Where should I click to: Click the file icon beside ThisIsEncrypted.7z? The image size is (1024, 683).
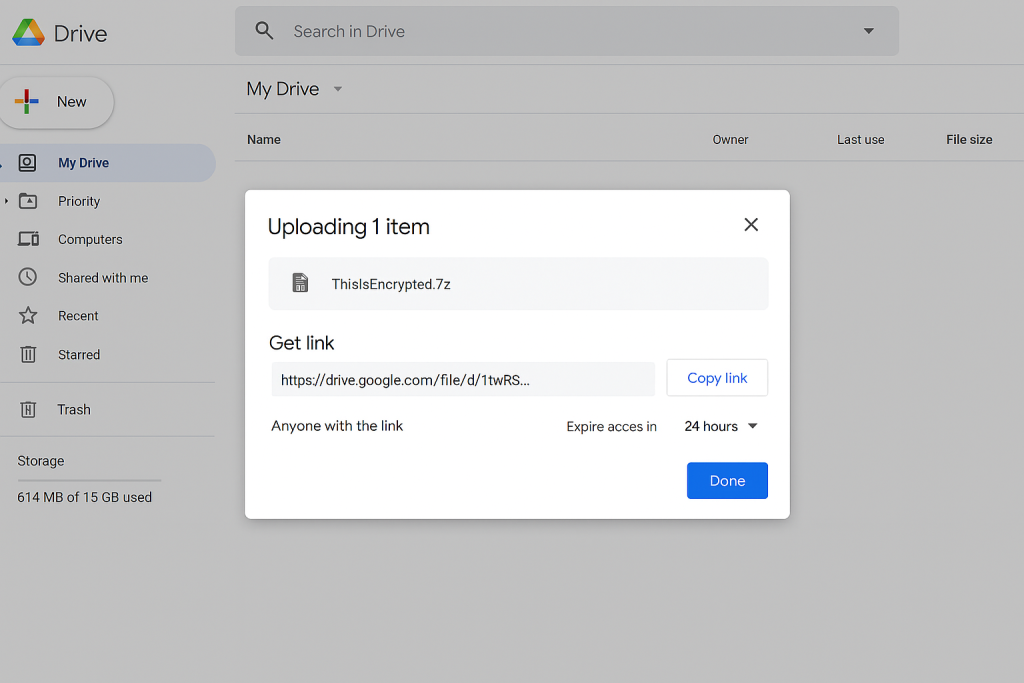click(299, 282)
